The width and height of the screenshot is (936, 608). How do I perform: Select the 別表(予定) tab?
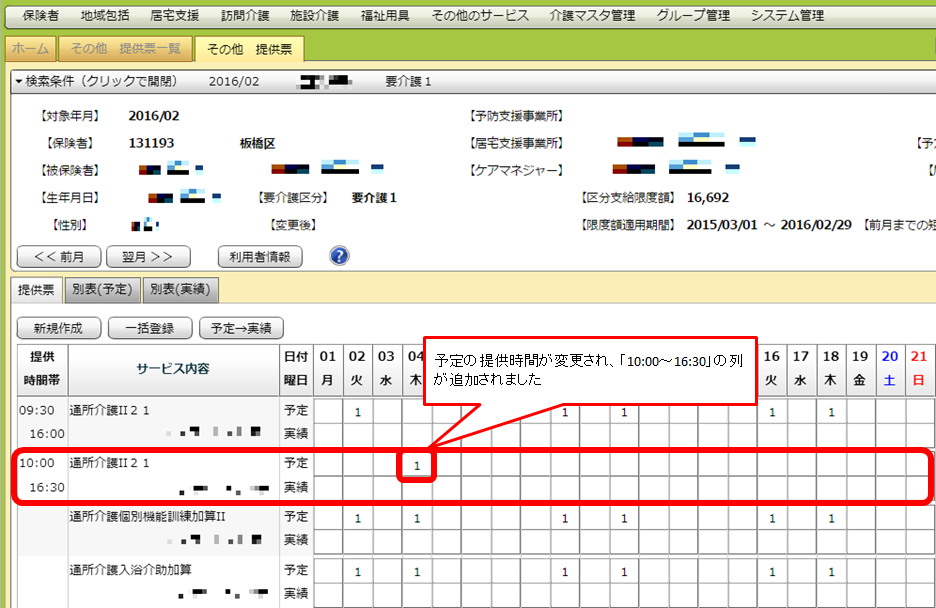coord(102,290)
